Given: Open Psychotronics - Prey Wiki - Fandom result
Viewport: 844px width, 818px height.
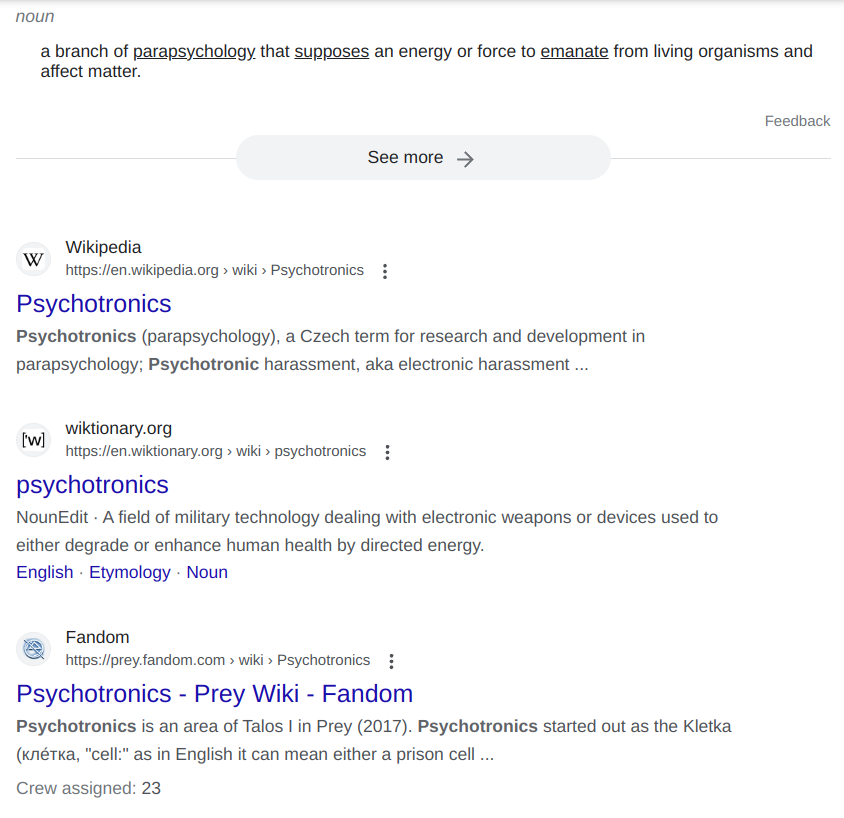Looking at the screenshot, I should [x=214, y=694].
